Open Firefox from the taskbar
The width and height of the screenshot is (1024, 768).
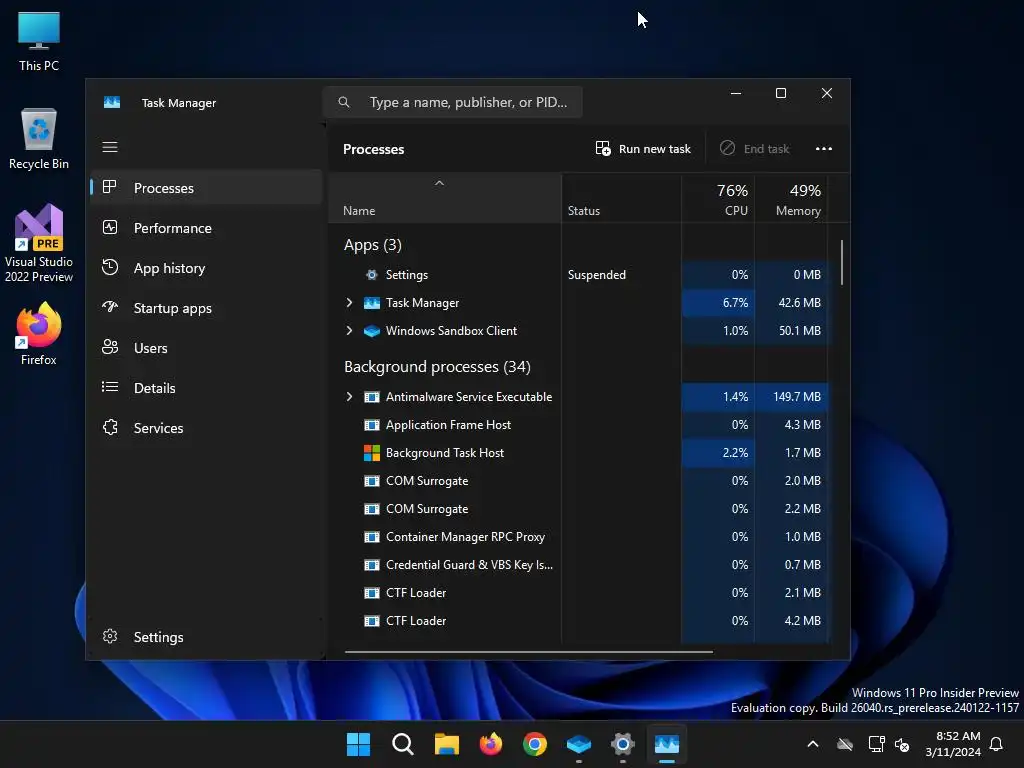tap(490, 744)
